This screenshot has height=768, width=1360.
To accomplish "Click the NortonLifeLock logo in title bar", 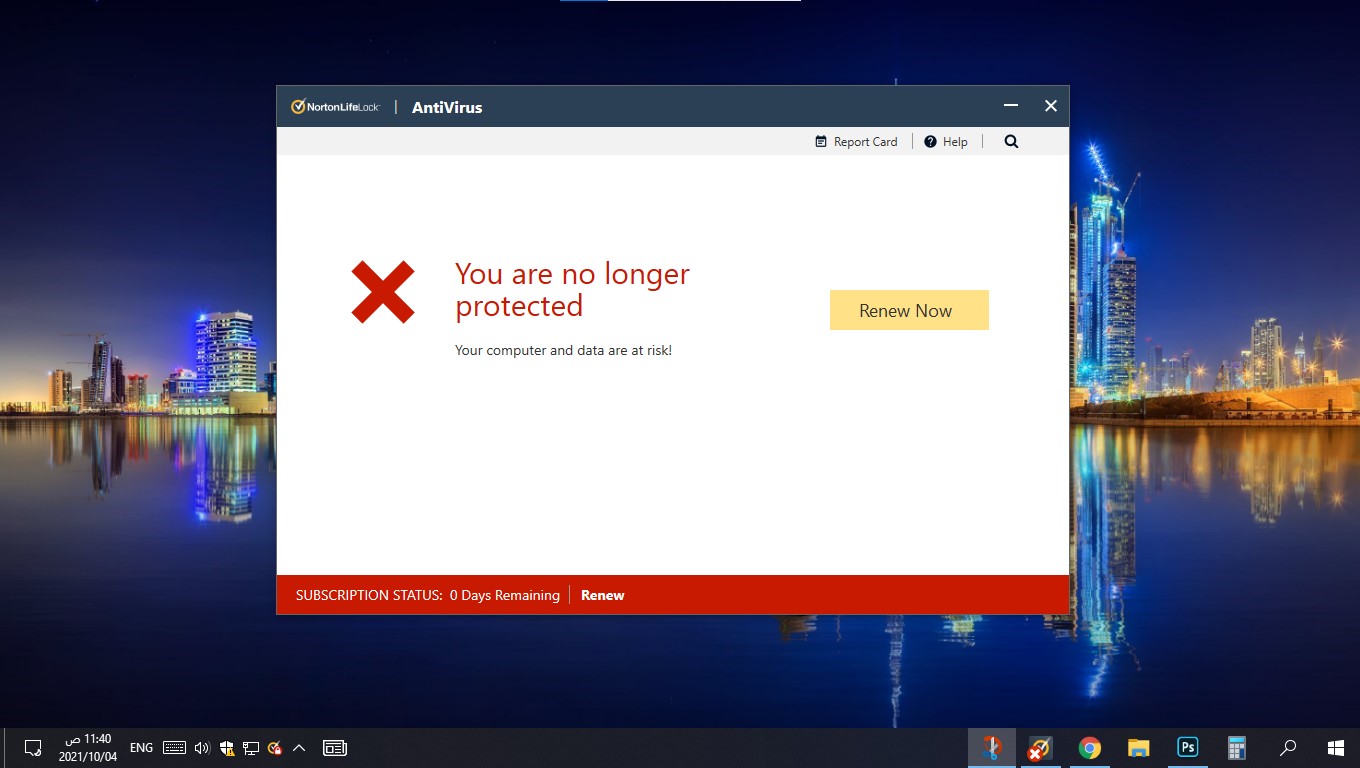I will click(x=335, y=107).
